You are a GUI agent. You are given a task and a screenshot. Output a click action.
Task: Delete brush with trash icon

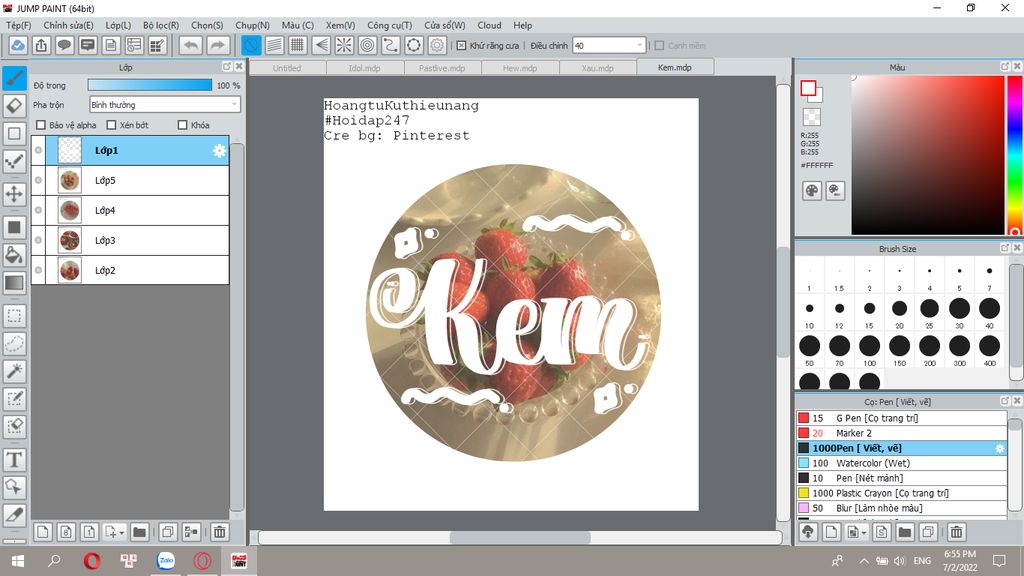956,532
